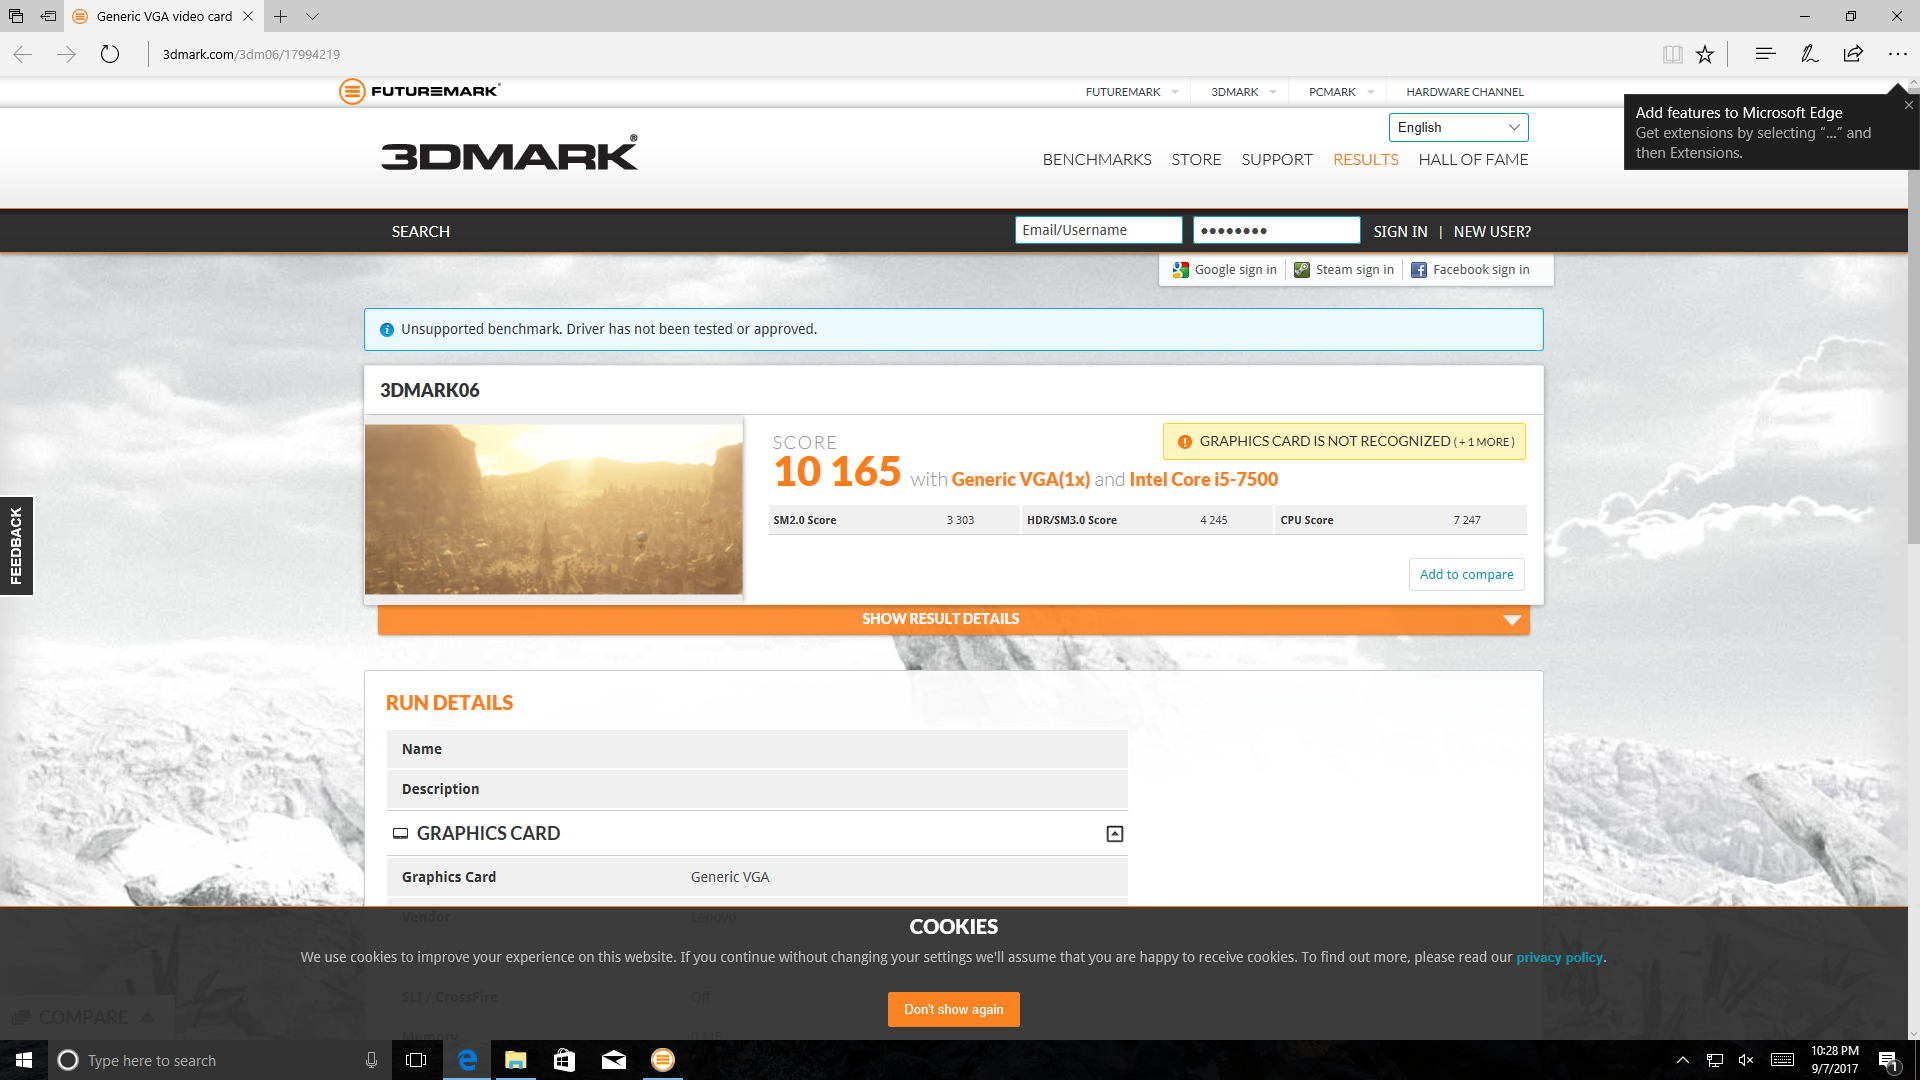1920x1080 pixels.
Task: Open the Hall of Fame page
Action: pyautogui.click(x=1472, y=160)
